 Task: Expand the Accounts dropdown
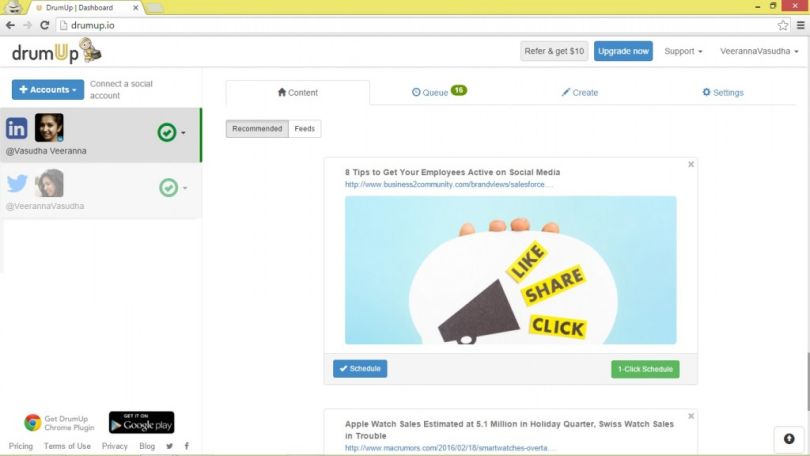[x=47, y=90]
